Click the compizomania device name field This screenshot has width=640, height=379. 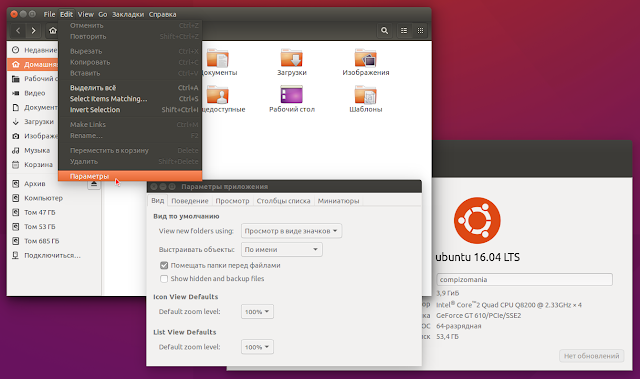pos(524,279)
